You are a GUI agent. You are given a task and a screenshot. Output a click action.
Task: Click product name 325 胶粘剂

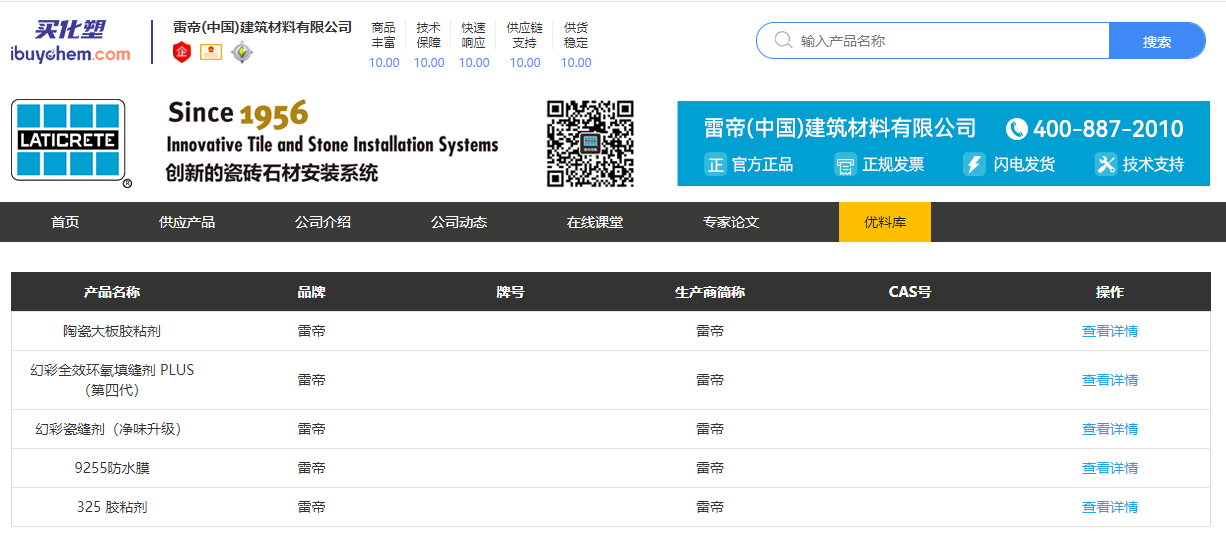coord(112,507)
